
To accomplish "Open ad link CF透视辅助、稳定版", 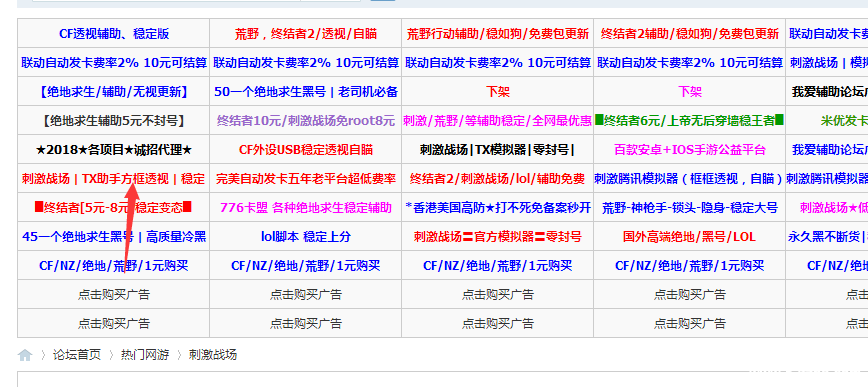I will coord(114,34).
